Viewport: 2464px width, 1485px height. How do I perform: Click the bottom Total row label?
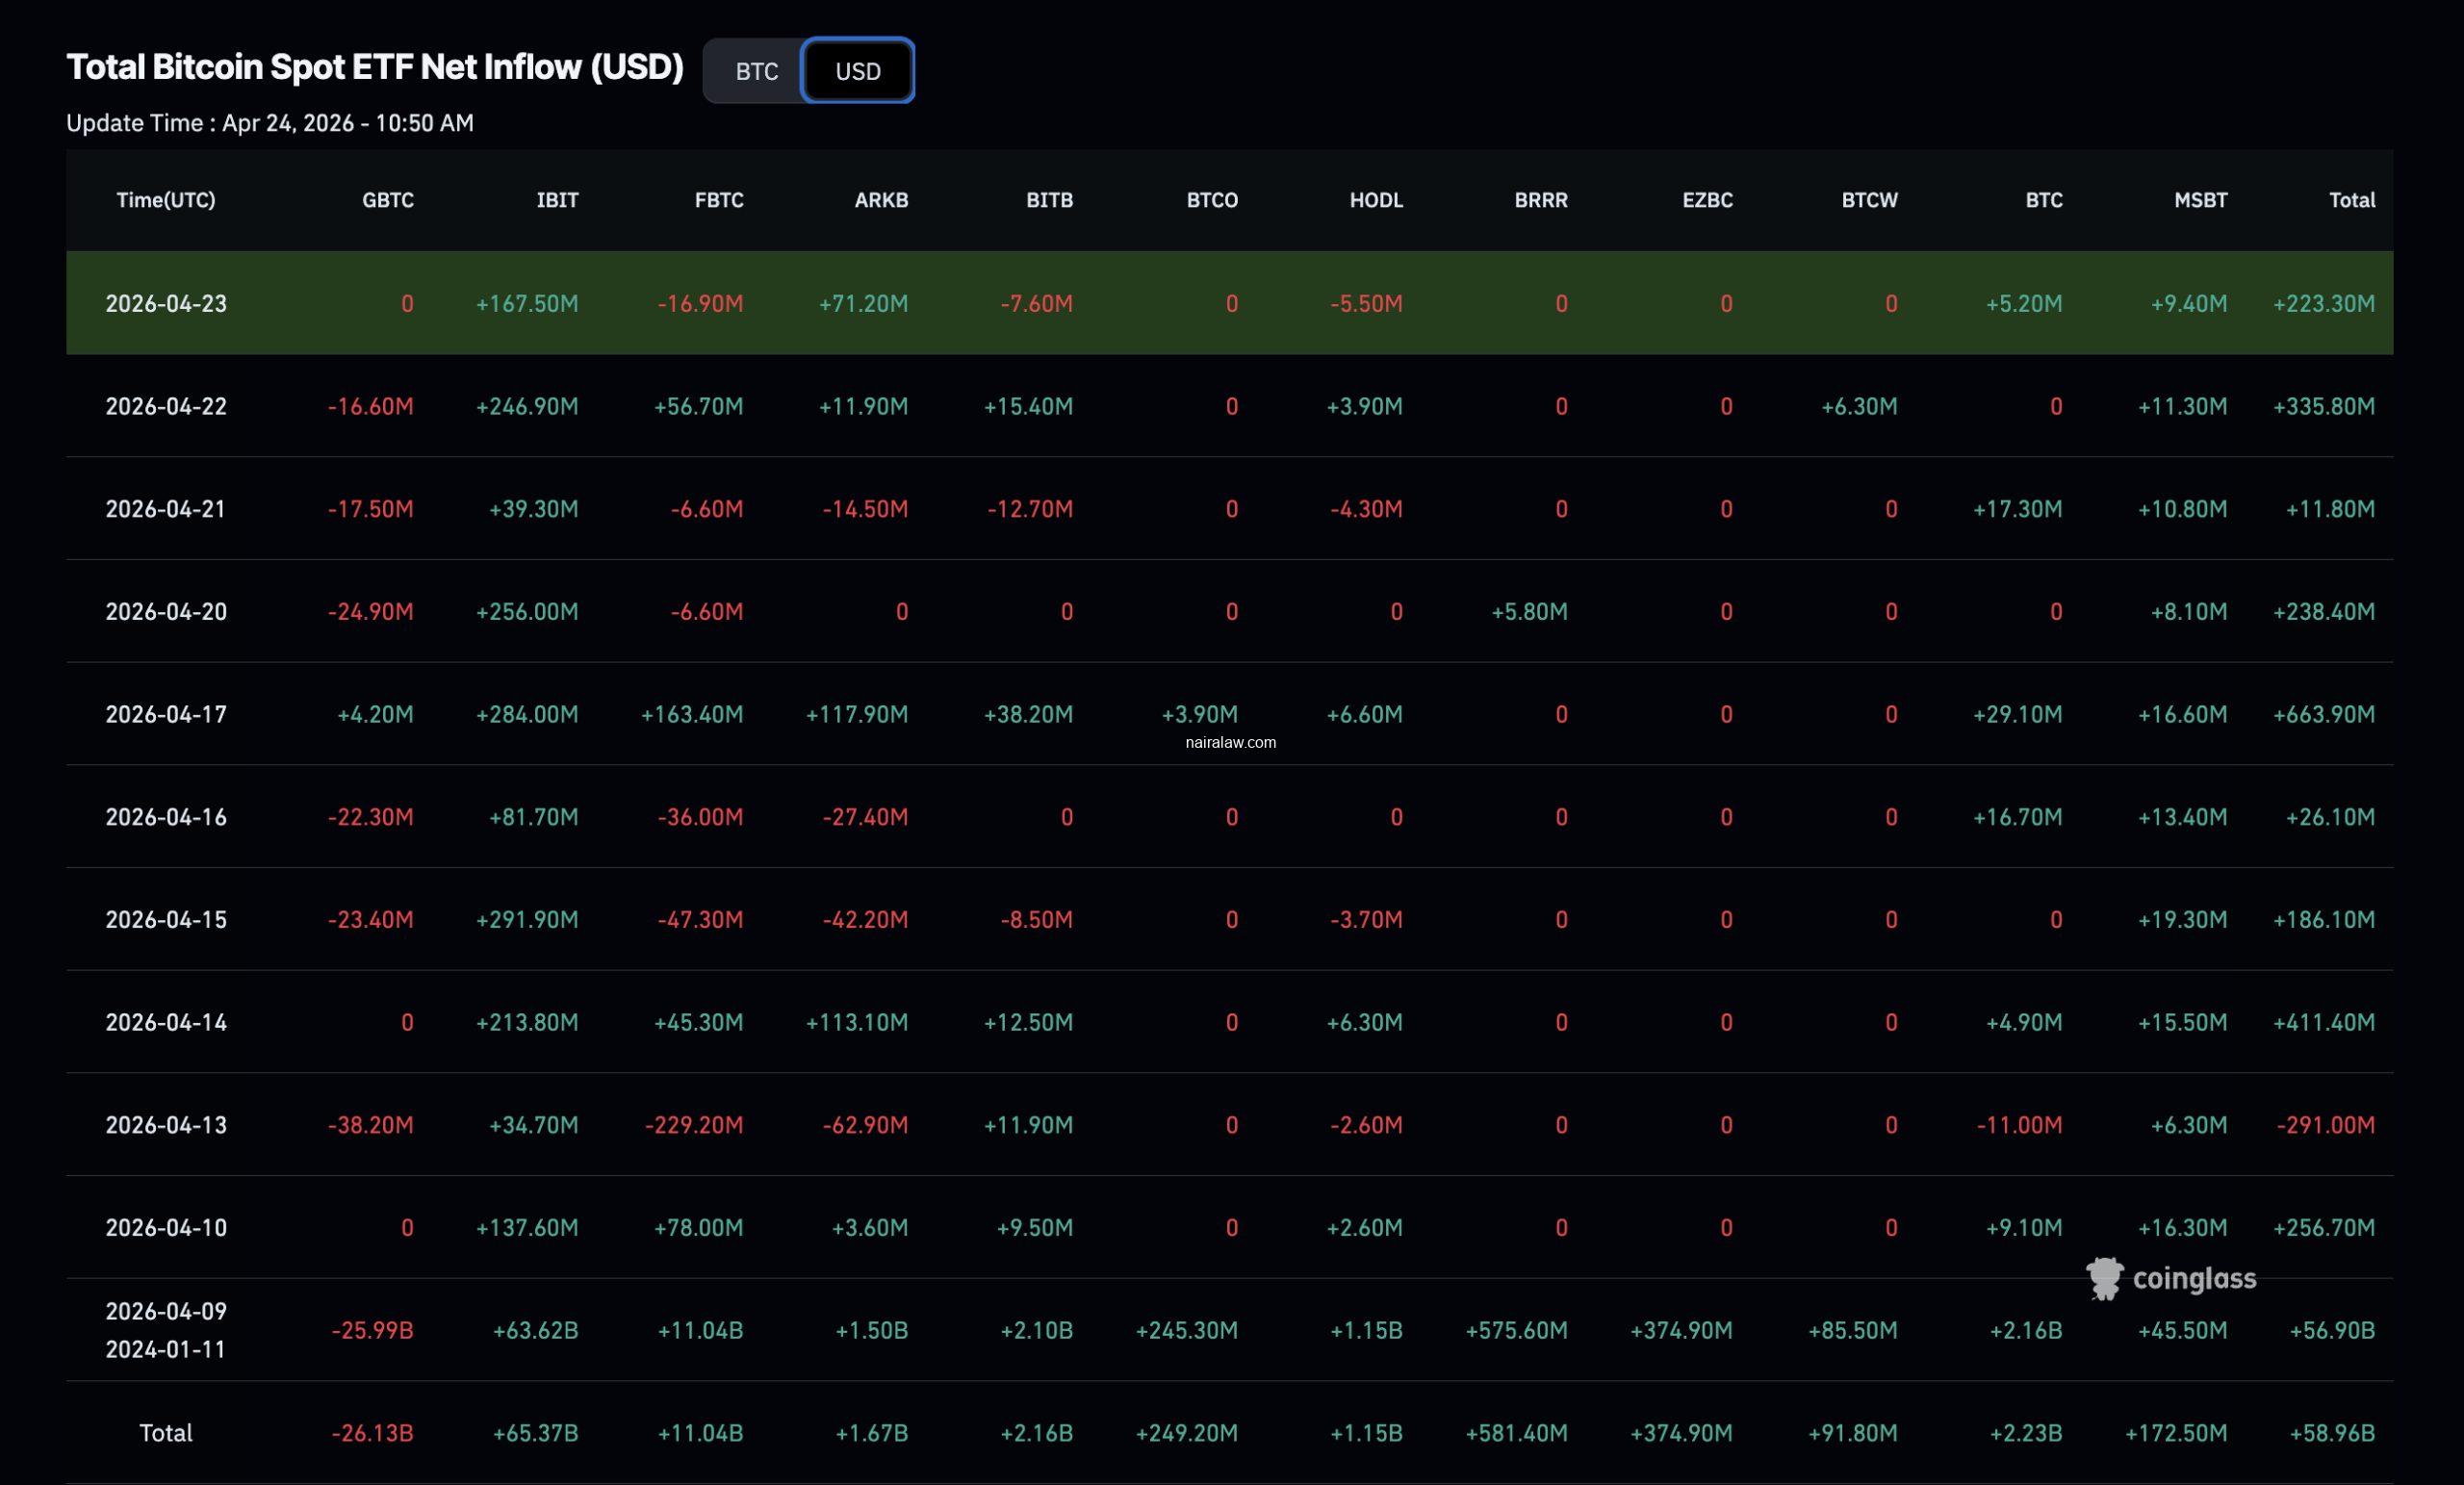[166, 1433]
